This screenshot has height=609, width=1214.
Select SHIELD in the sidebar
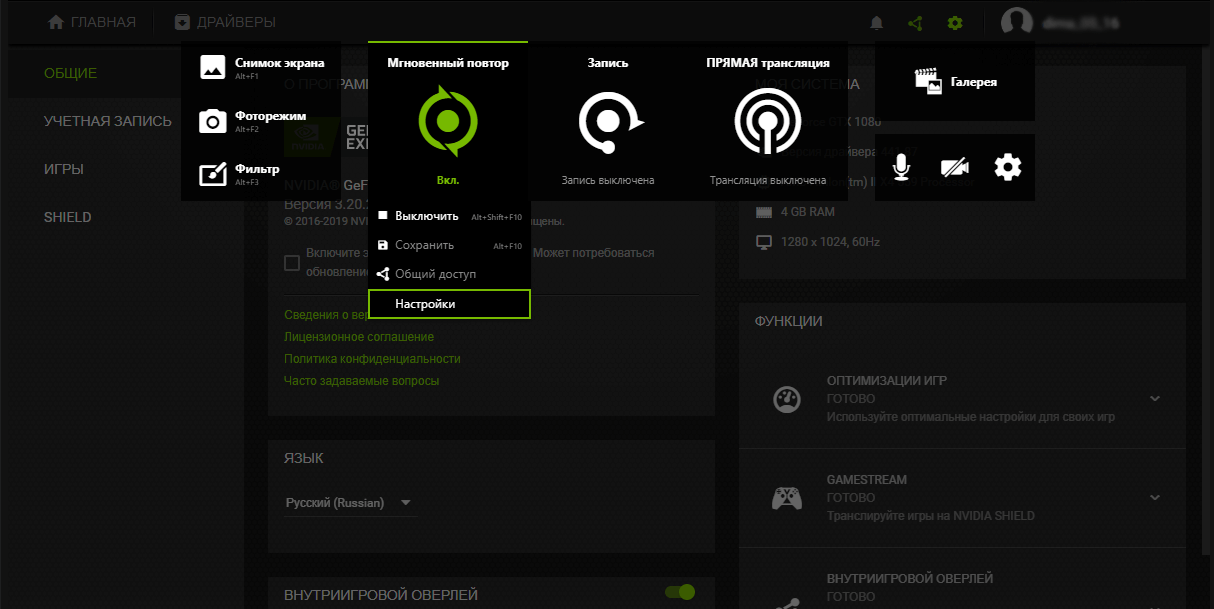tap(68, 217)
